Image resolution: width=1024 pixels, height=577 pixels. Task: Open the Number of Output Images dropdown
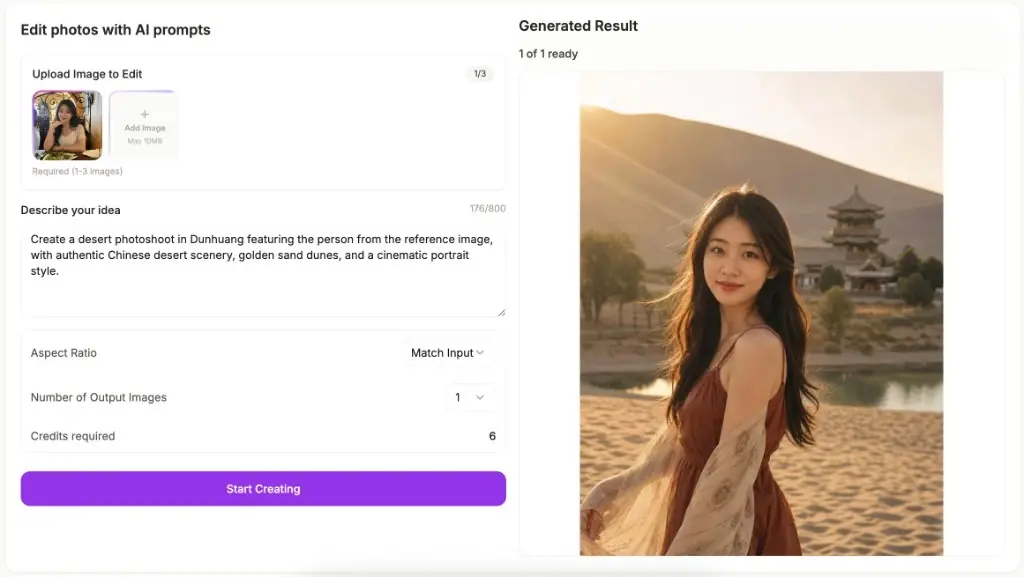[470, 398]
